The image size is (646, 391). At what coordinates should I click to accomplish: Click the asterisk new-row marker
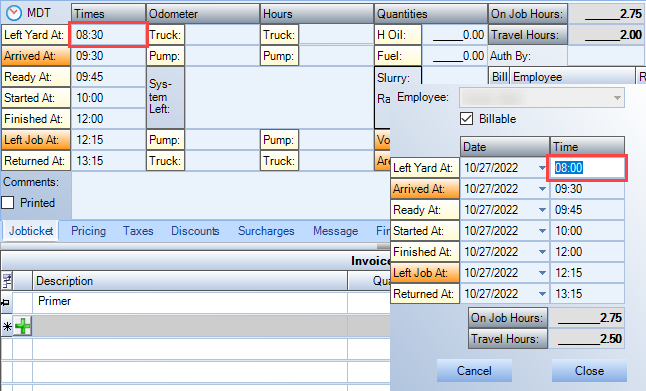coord(7,327)
